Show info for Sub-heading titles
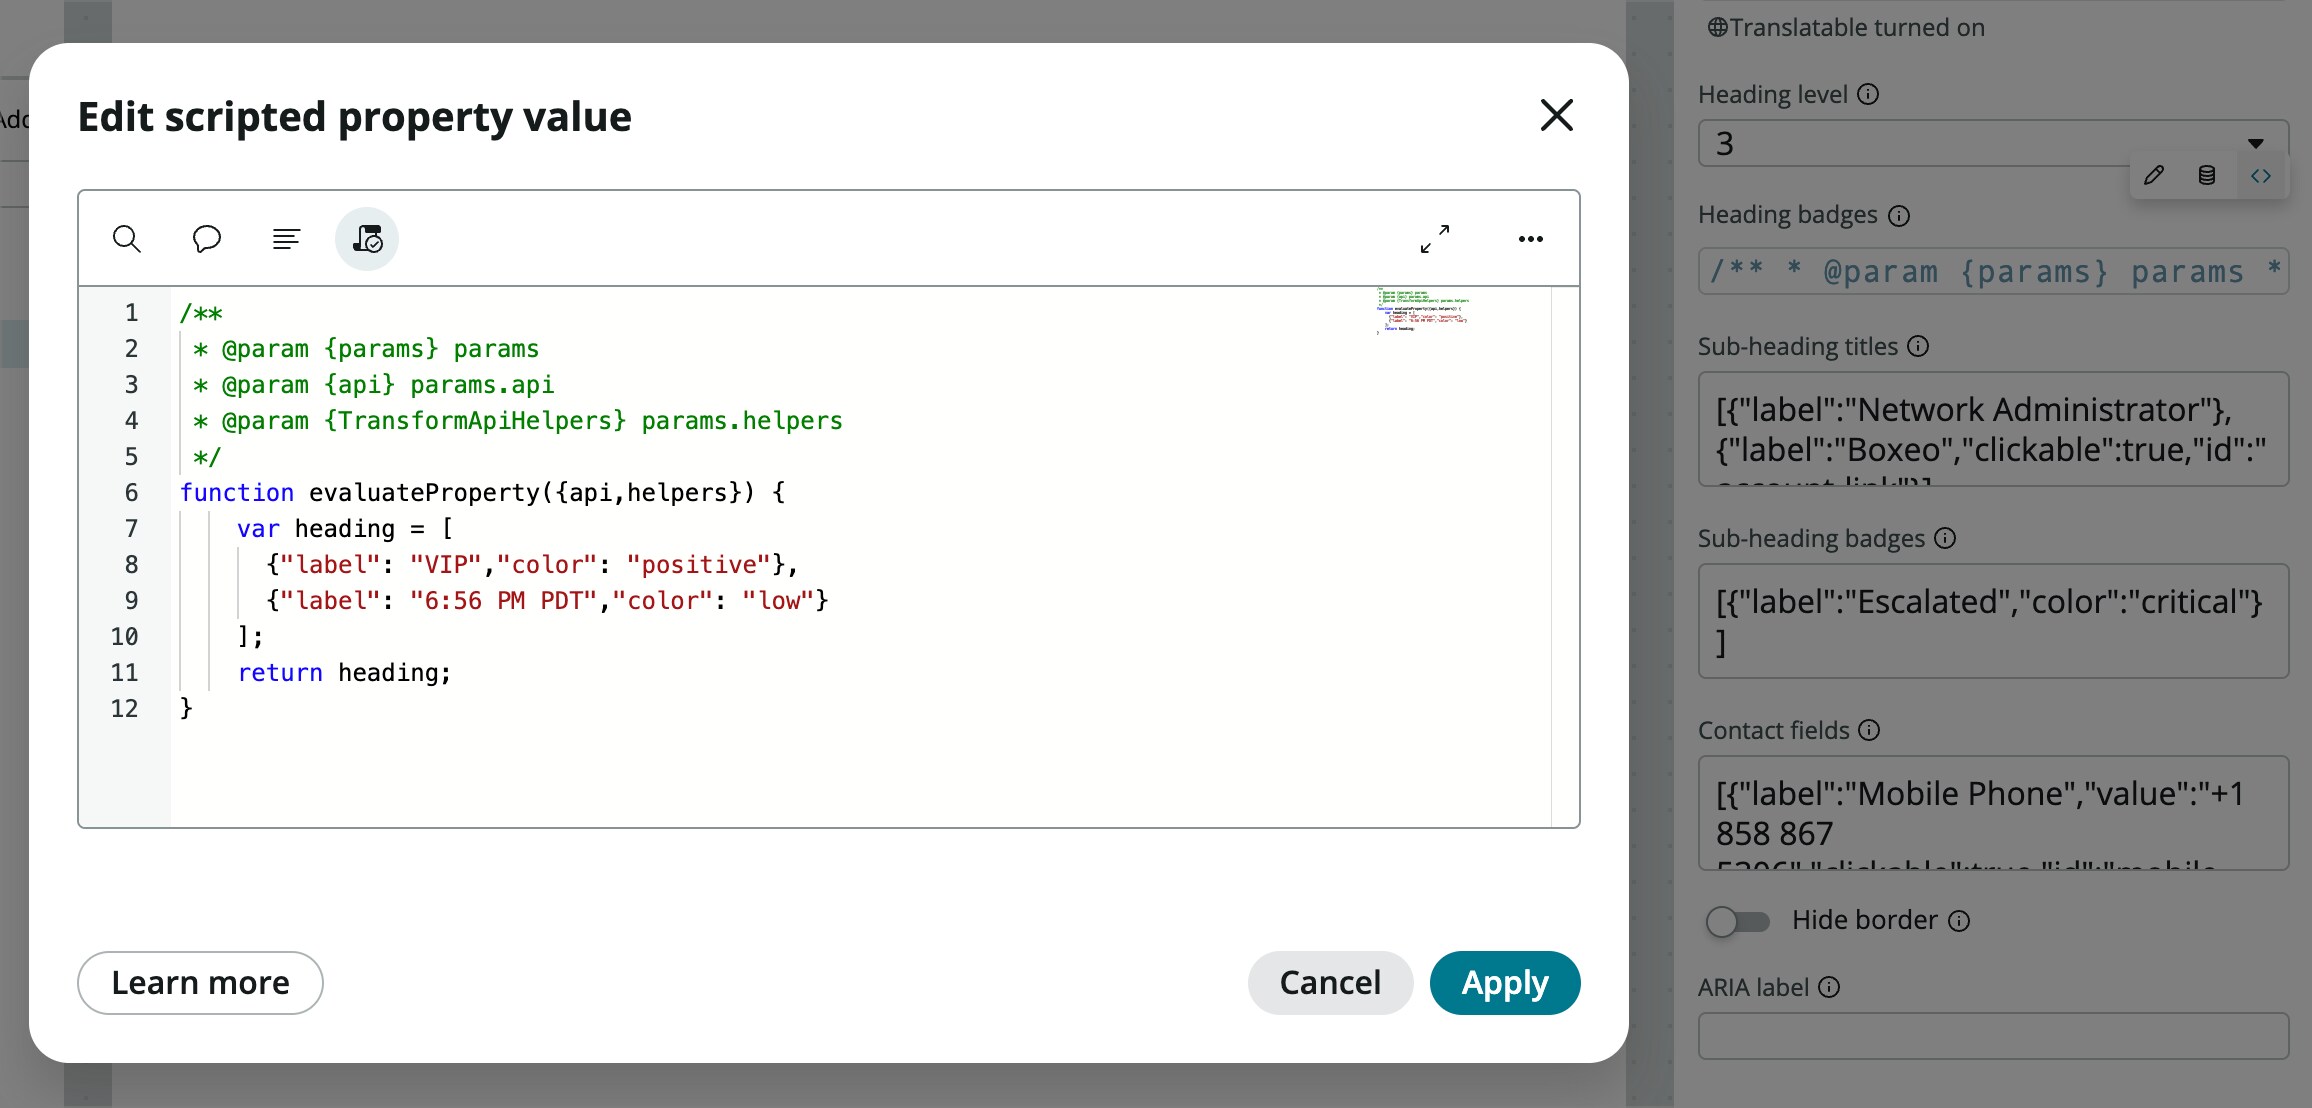This screenshot has width=2312, height=1108. (1918, 346)
